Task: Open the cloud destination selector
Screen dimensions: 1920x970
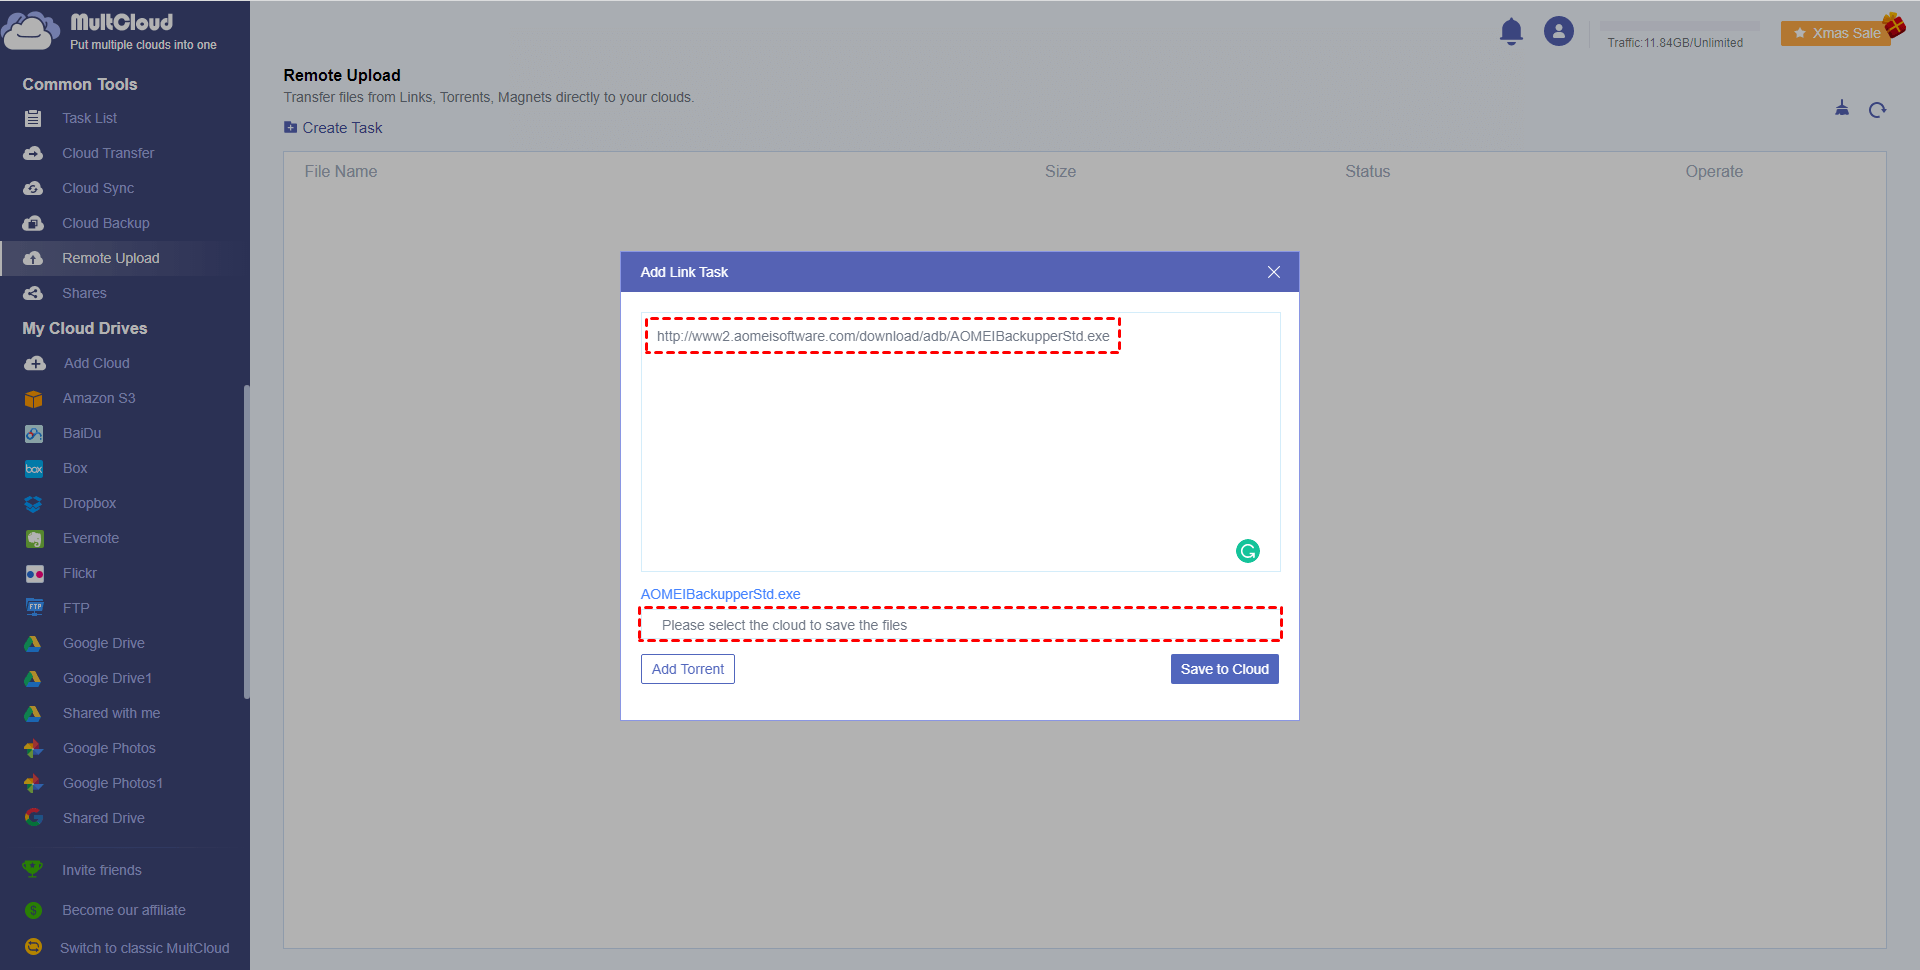Action: coord(960,625)
